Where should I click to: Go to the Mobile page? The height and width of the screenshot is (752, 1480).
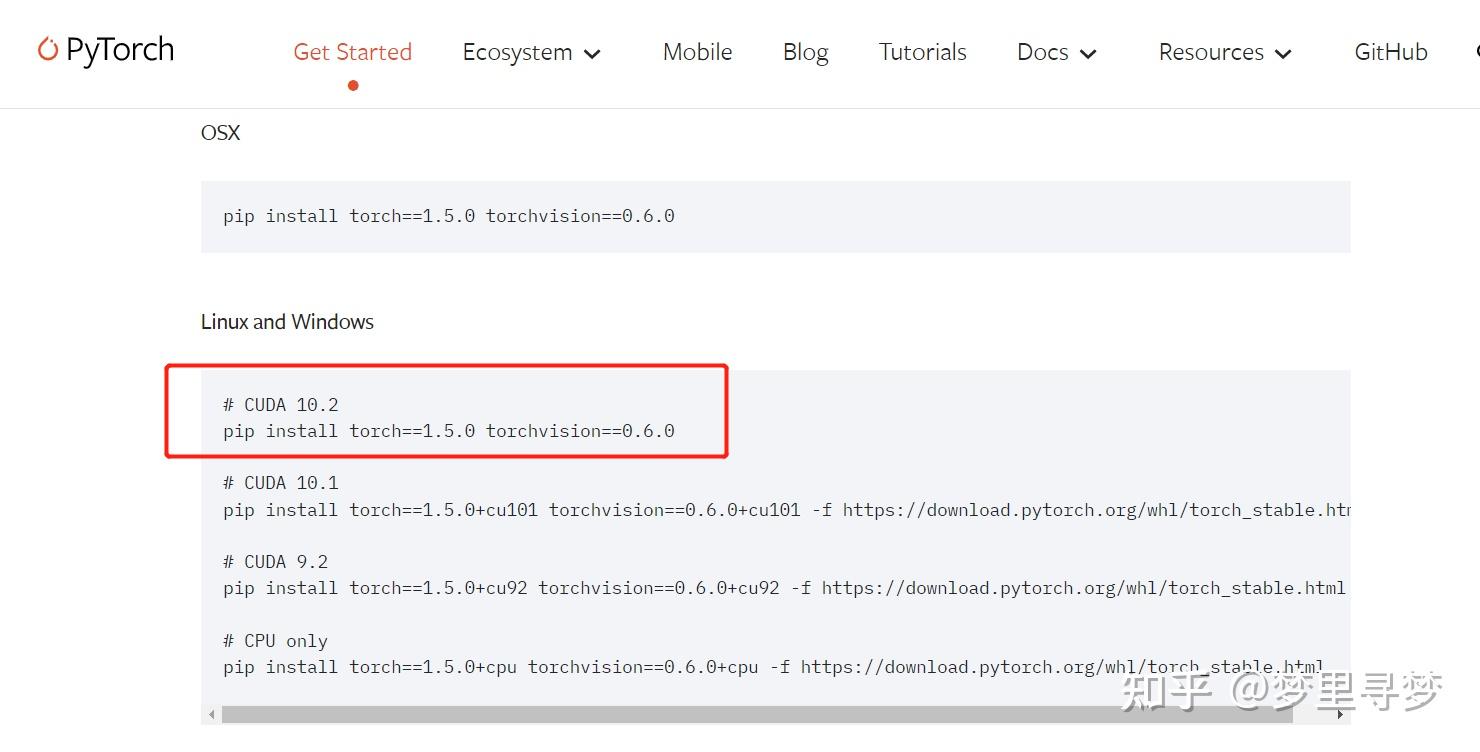pyautogui.click(x=697, y=52)
